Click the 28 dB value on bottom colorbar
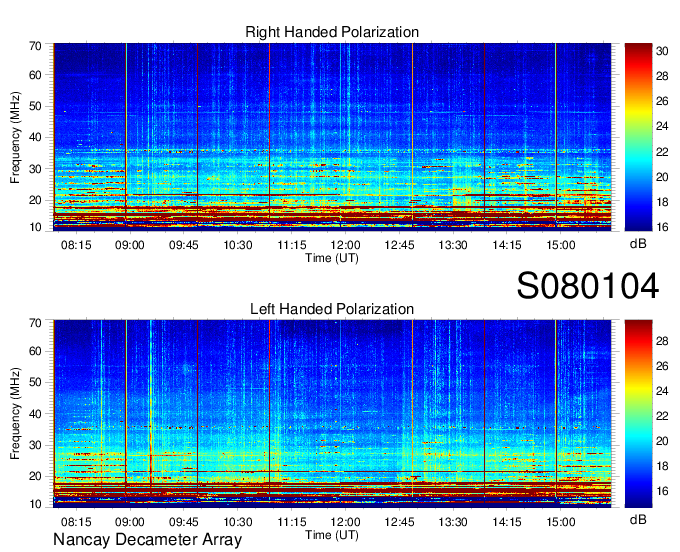The image size is (680, 552). coord(662,341)
